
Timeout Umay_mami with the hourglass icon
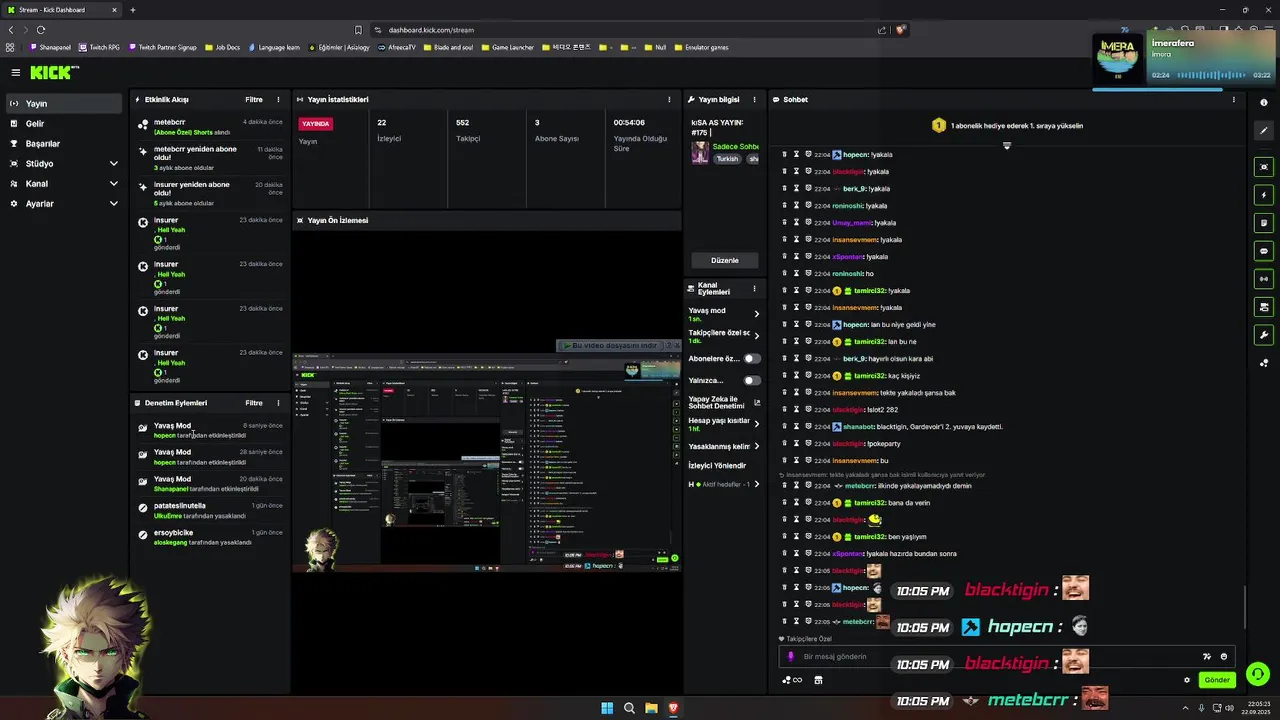tap(796, 223)
